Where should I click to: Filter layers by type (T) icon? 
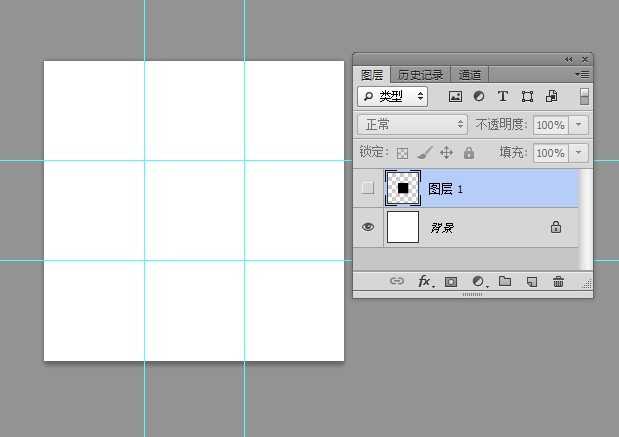coord(502,97)
